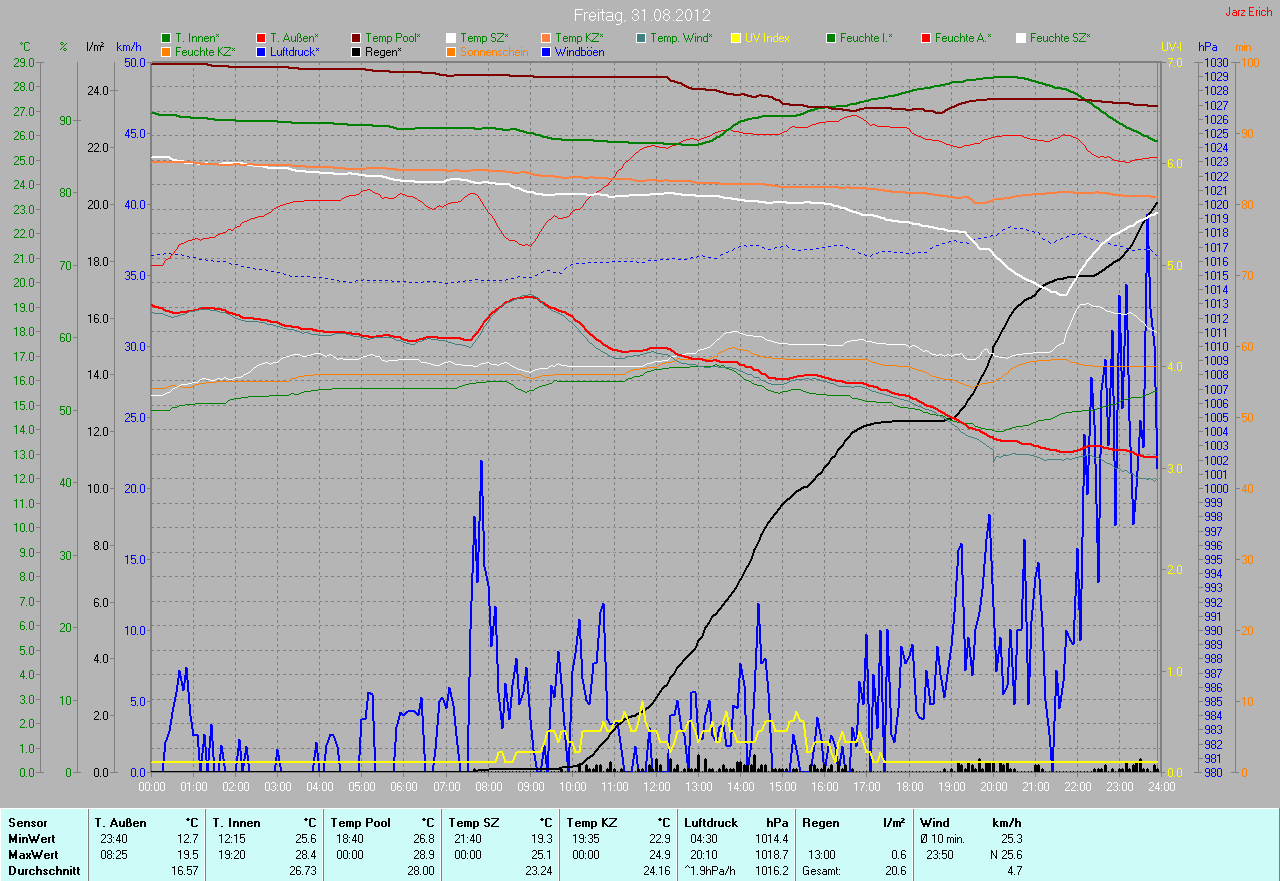The height and width of the screenshot is (881, 1280).
Task: Select the 'T. Innen*' legend label
Action: click(x=197, y=38)
